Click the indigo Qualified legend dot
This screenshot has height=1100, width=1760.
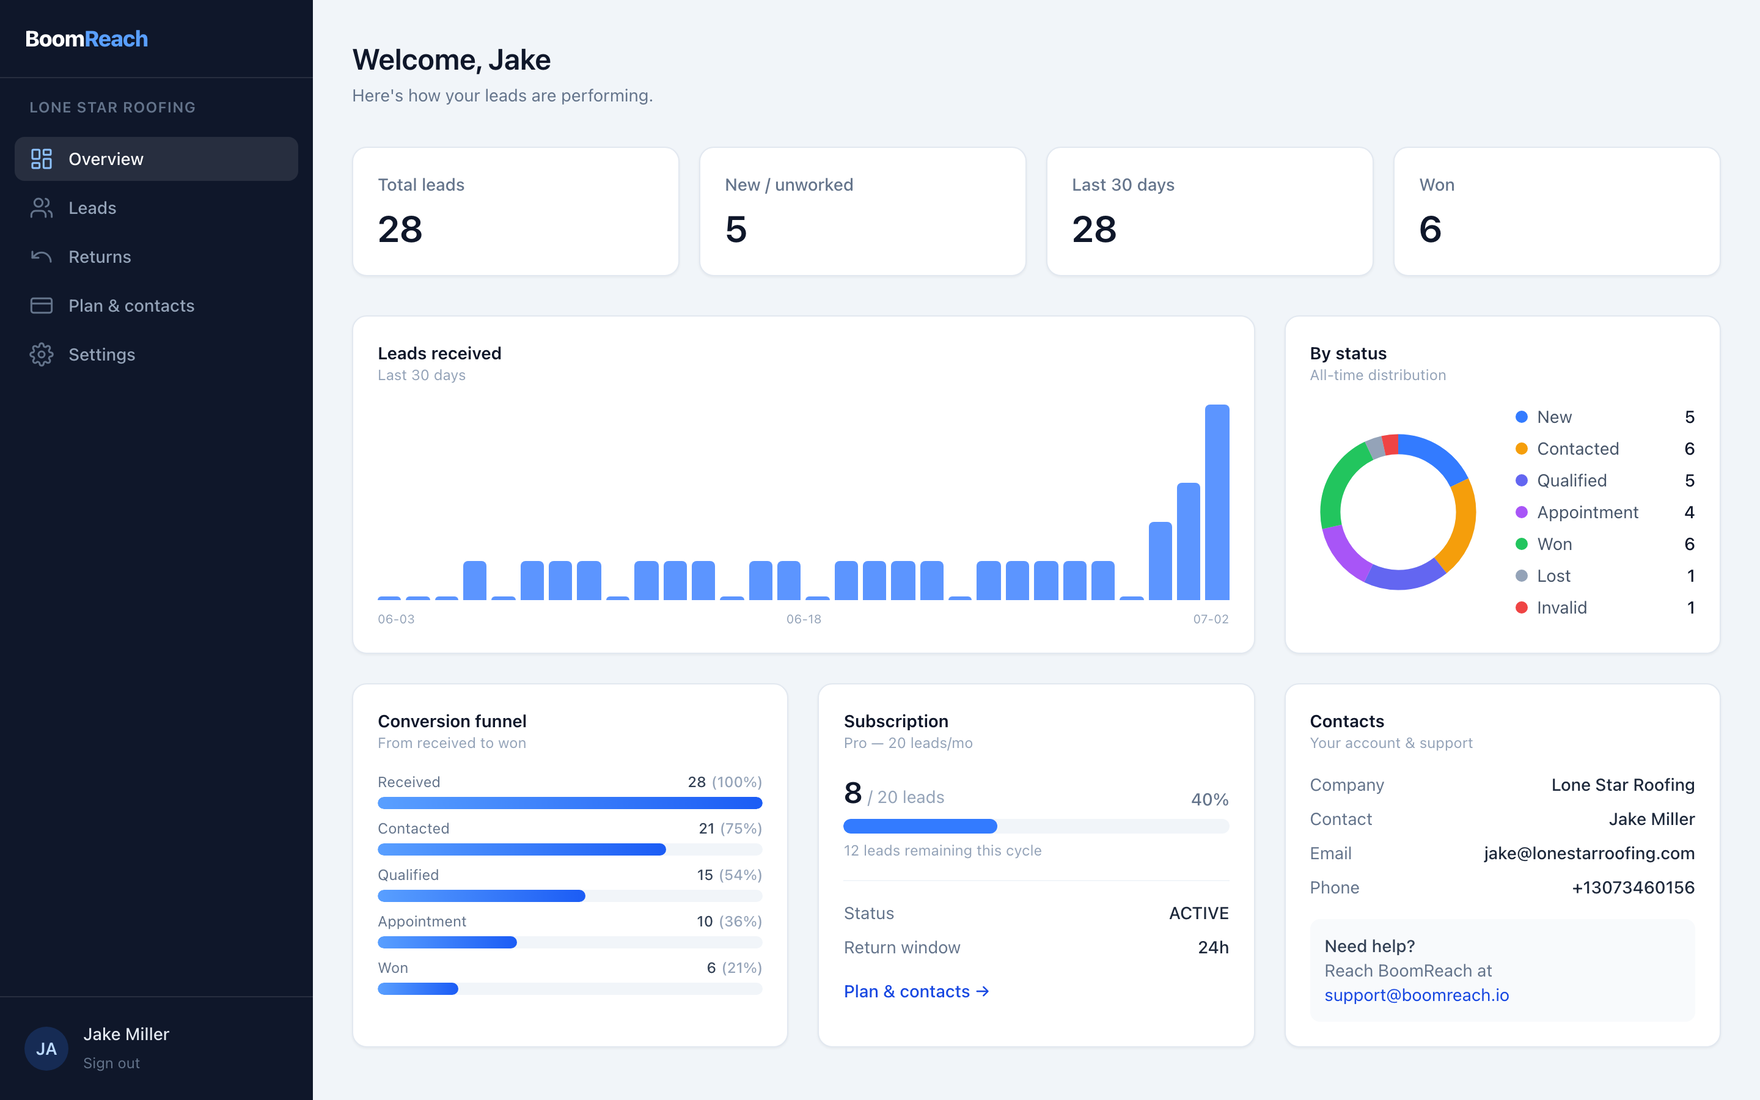tap(1521, 481)
